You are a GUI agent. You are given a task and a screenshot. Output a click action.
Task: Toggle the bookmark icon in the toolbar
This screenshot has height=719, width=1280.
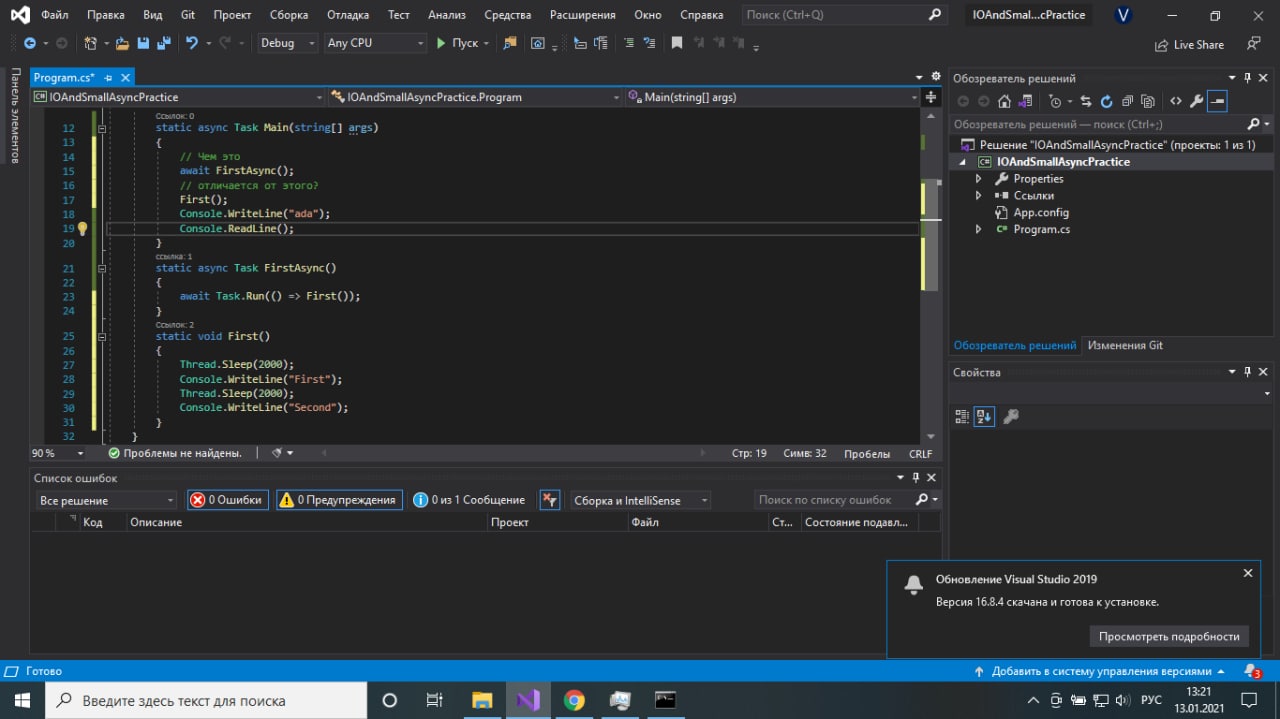click(677, 43)
